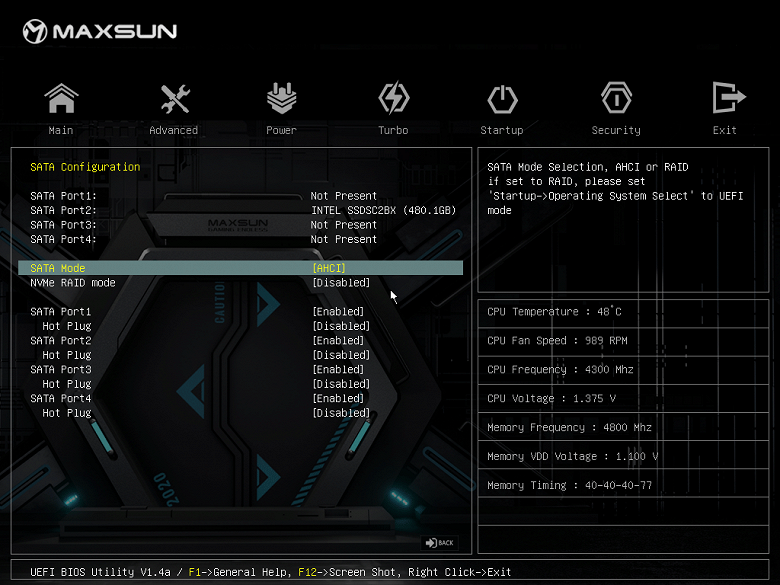
Task: Toggle SATA Port2 [Enabled] setting
Action: (338, 340)
